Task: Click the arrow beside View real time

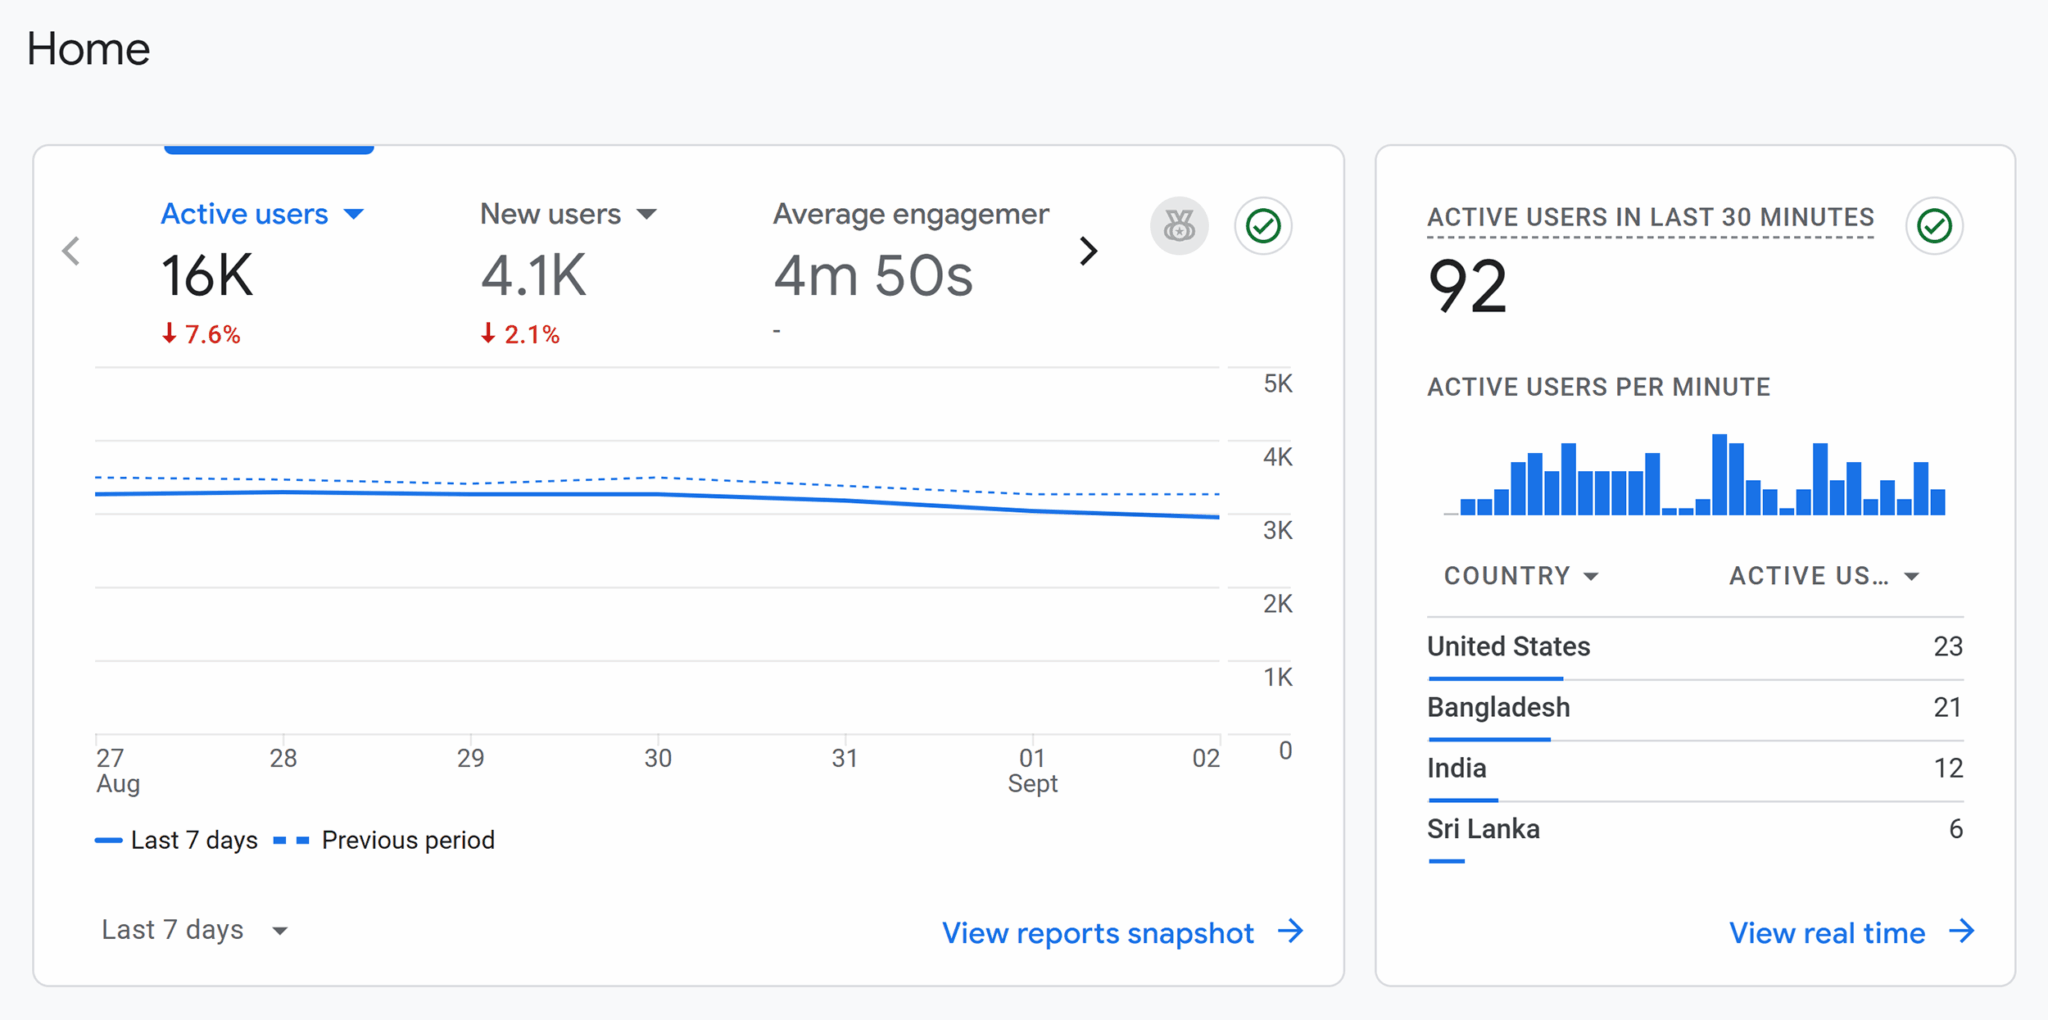Action: (1962, 932)
